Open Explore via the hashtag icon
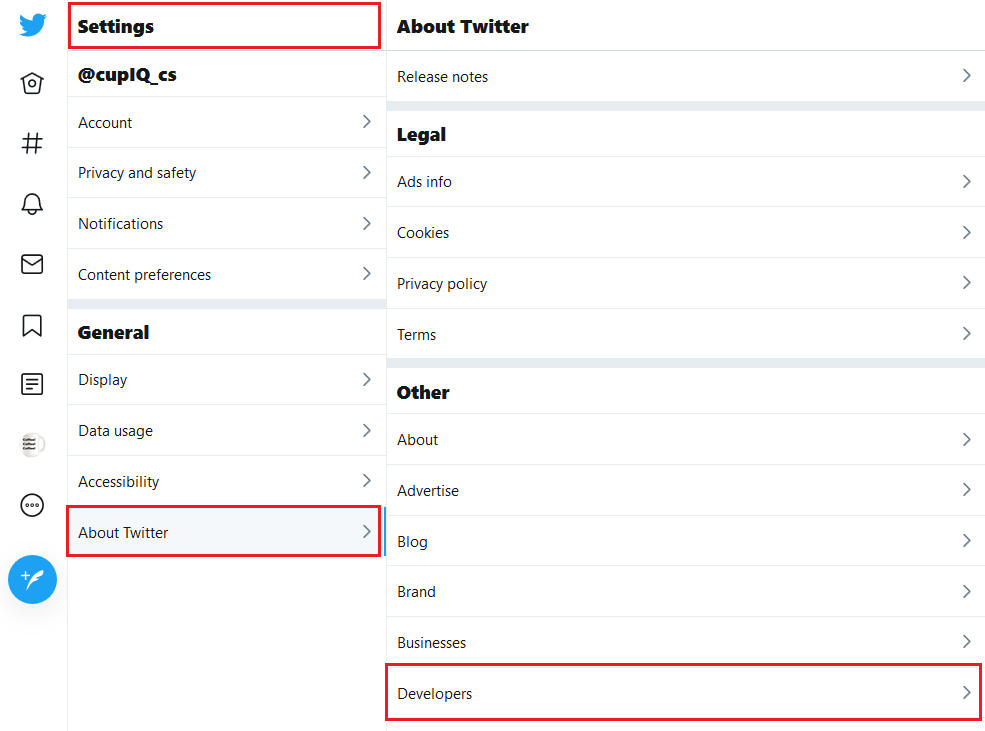 (x=32, y=143)
